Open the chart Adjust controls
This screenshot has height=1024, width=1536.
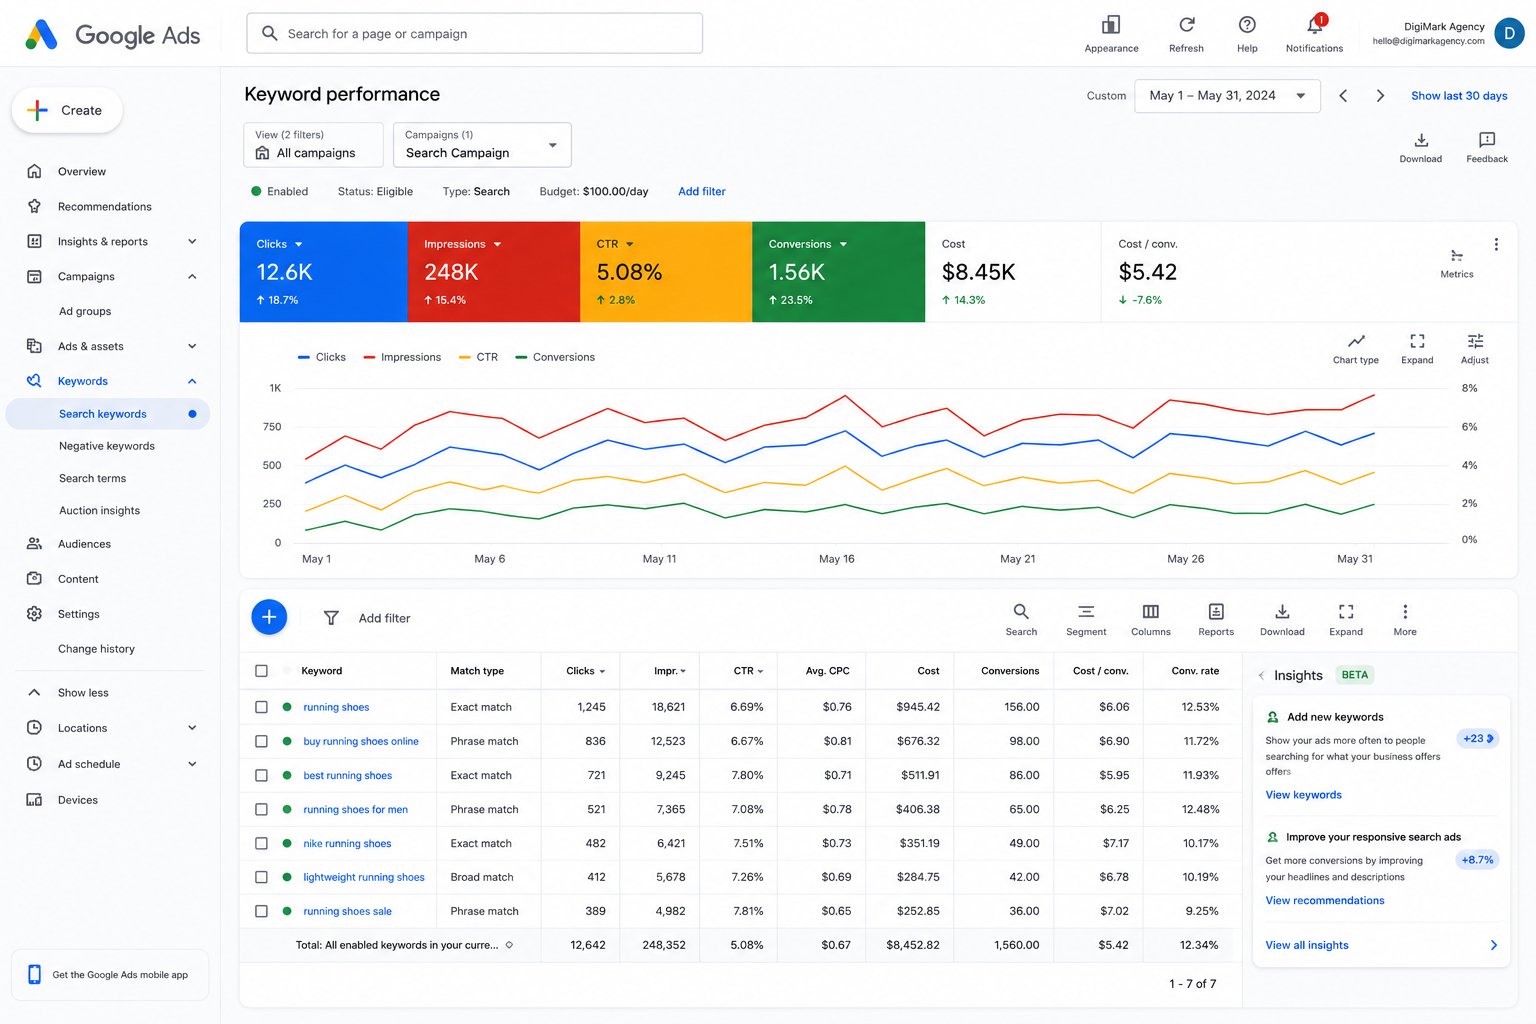point(1475,341)
